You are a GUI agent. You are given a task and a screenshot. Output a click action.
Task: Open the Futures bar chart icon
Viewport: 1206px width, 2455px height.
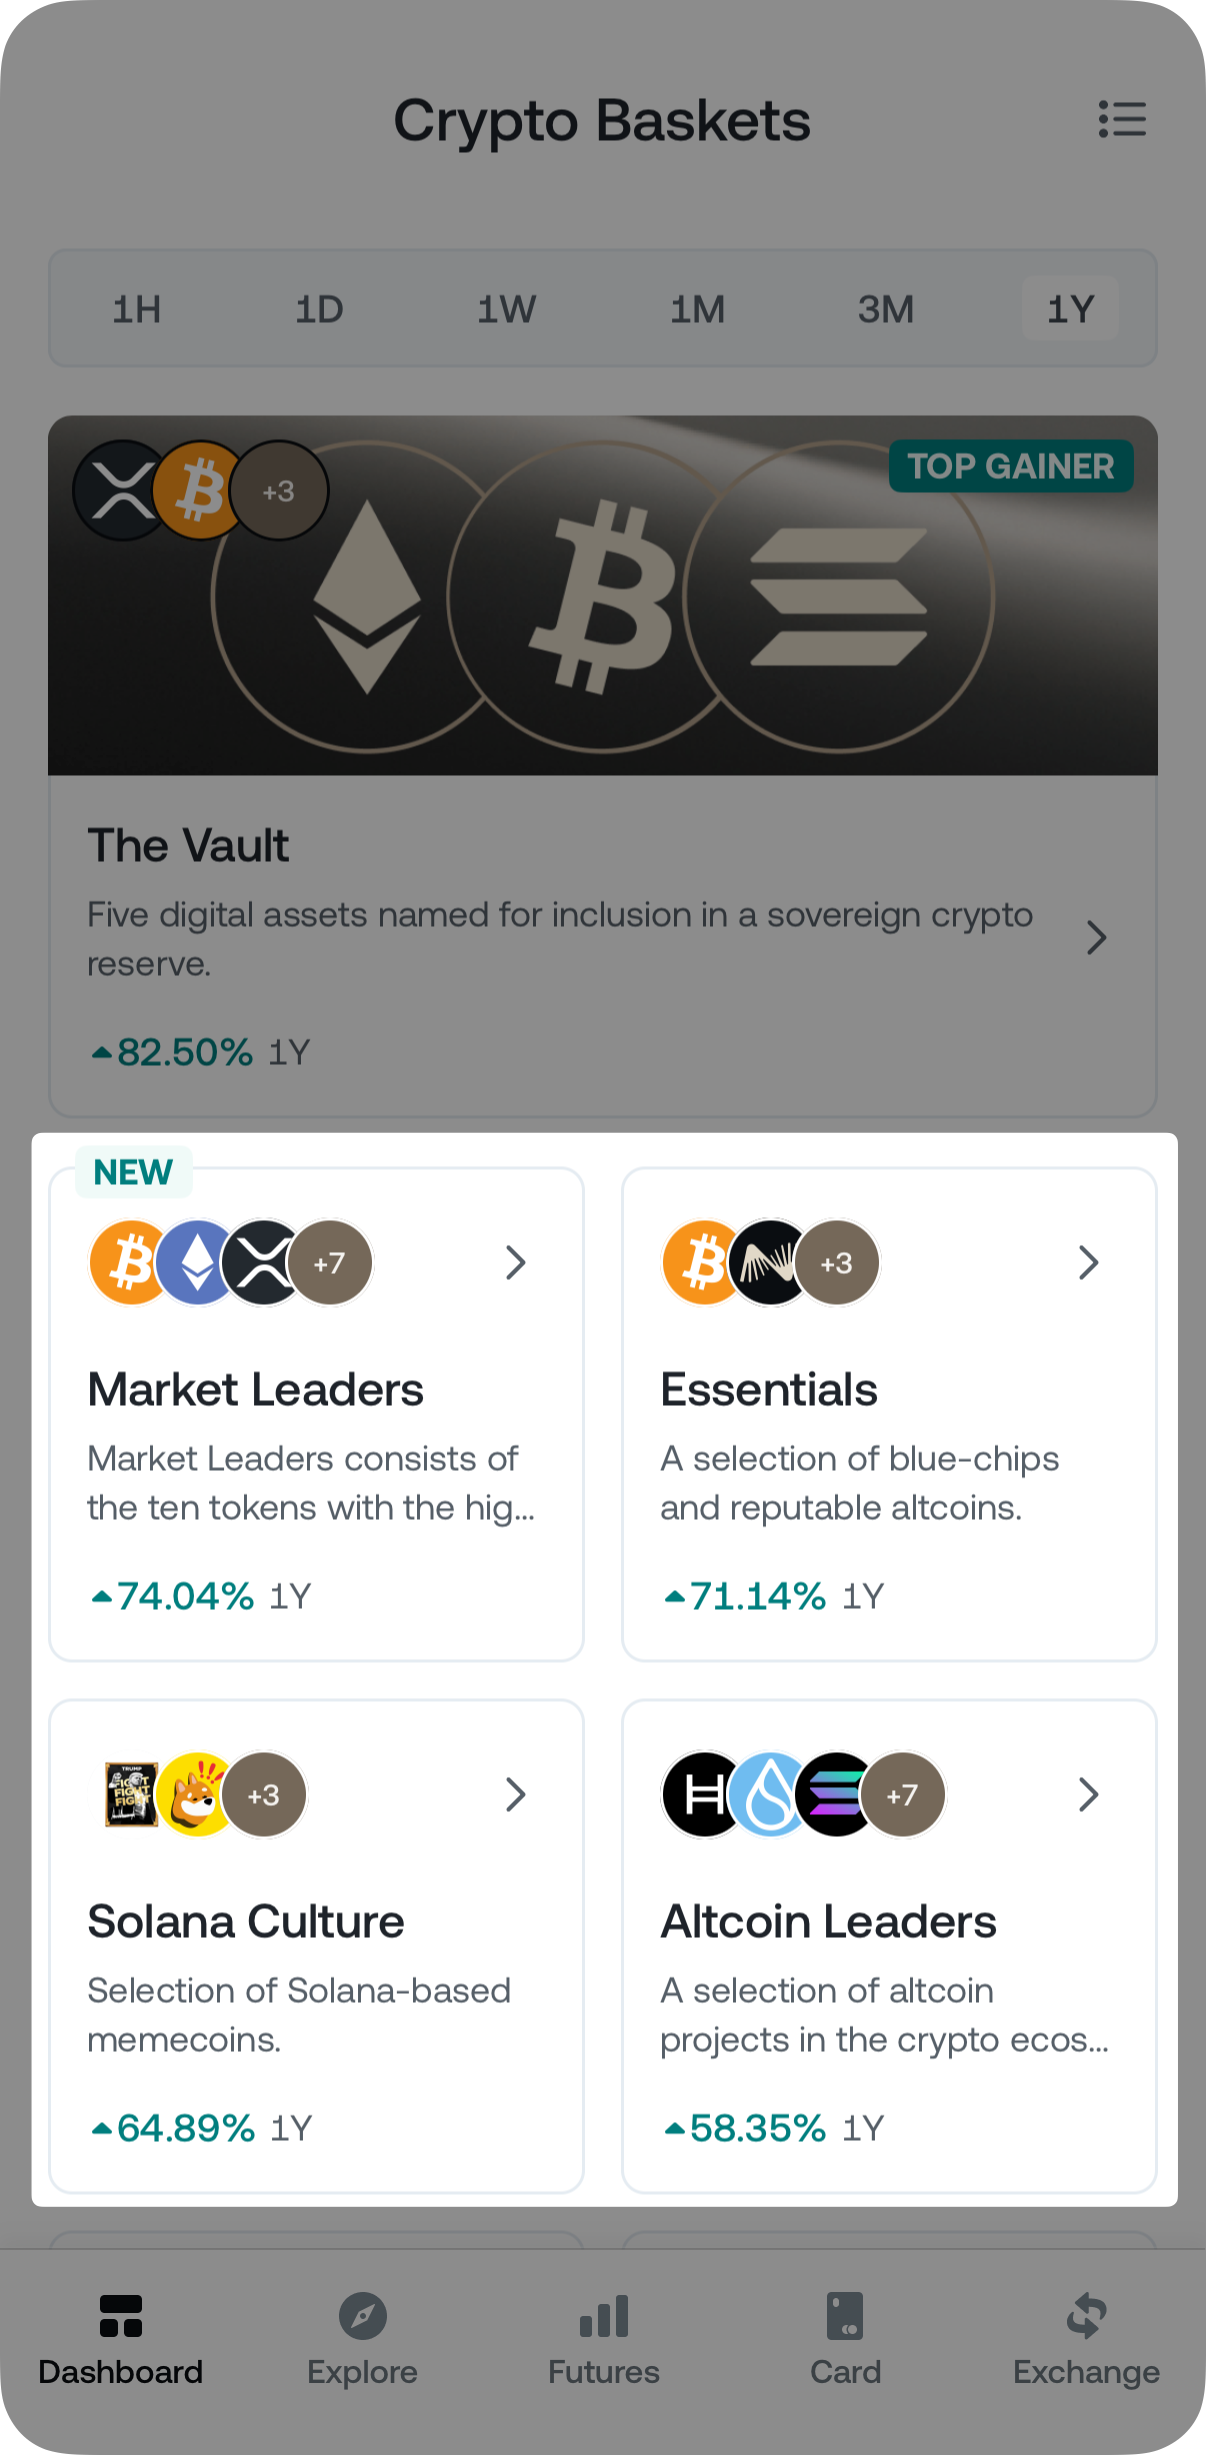click(604, 2315)
